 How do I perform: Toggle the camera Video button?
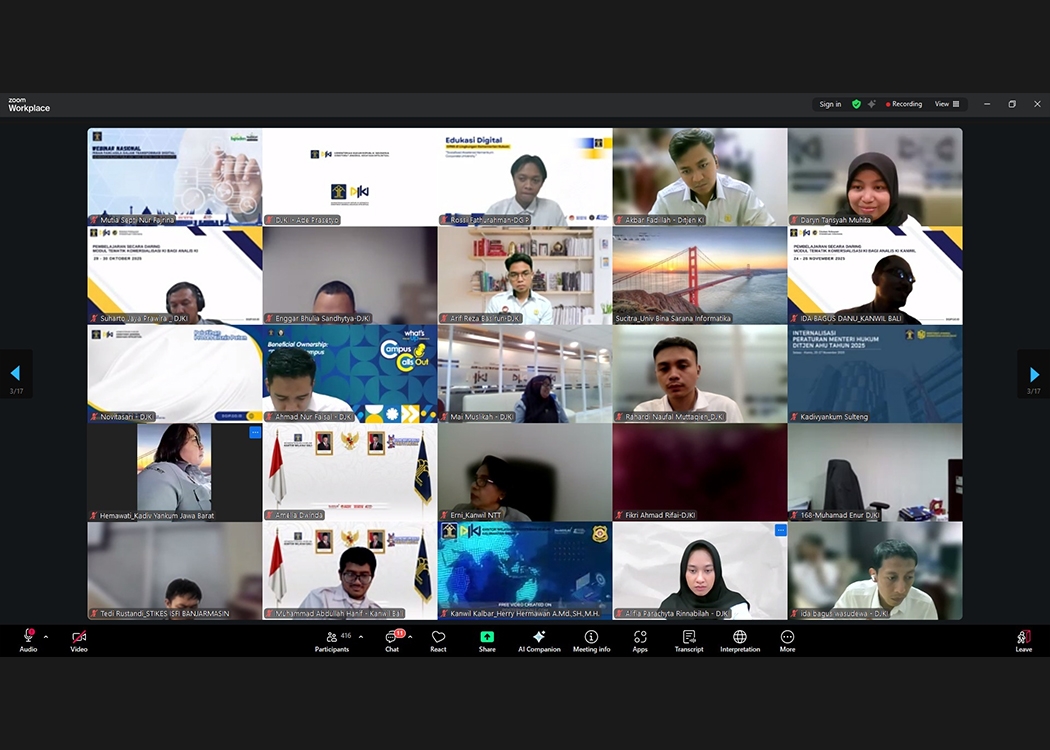[x=79, y=640]
